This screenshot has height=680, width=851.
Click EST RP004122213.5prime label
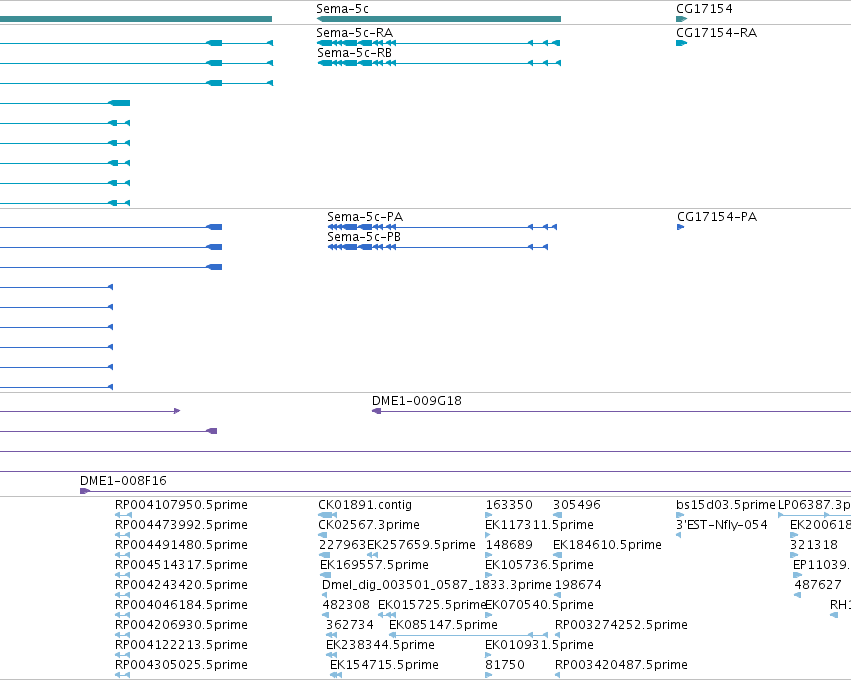181,645
